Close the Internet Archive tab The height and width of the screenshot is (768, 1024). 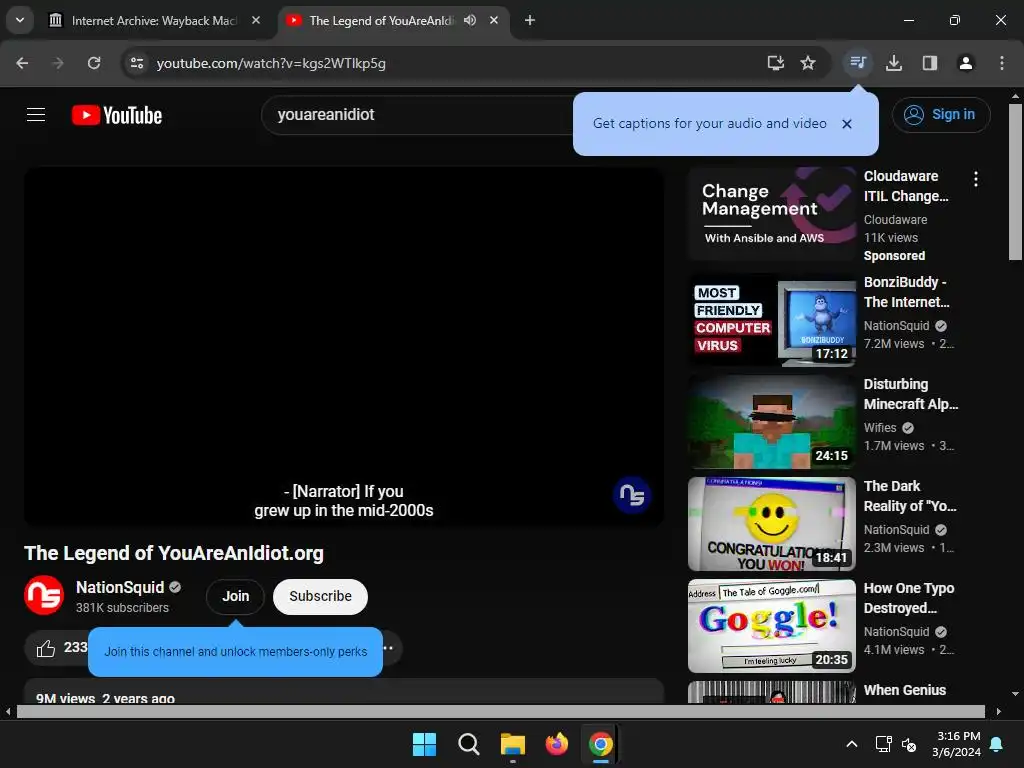tap(256, 20)
